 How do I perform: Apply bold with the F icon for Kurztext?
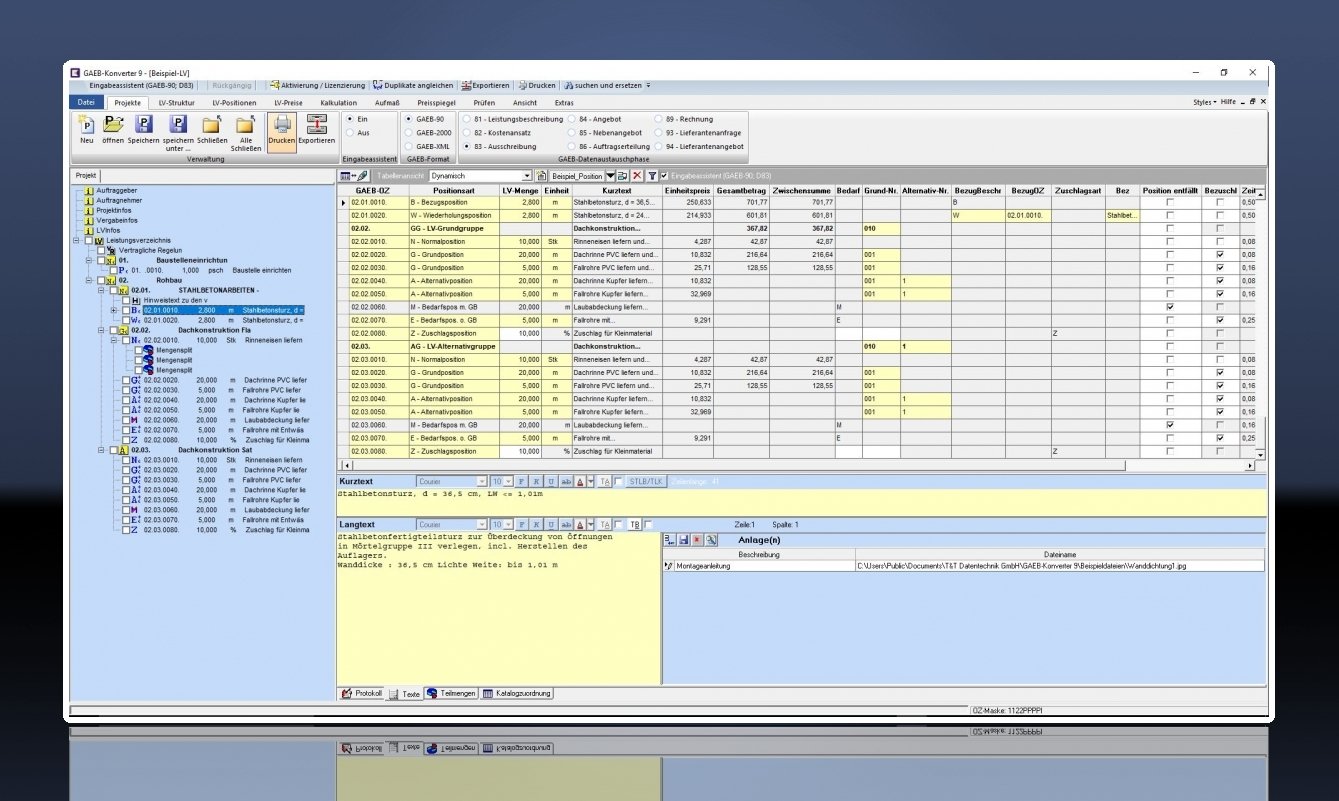[521, 481]
